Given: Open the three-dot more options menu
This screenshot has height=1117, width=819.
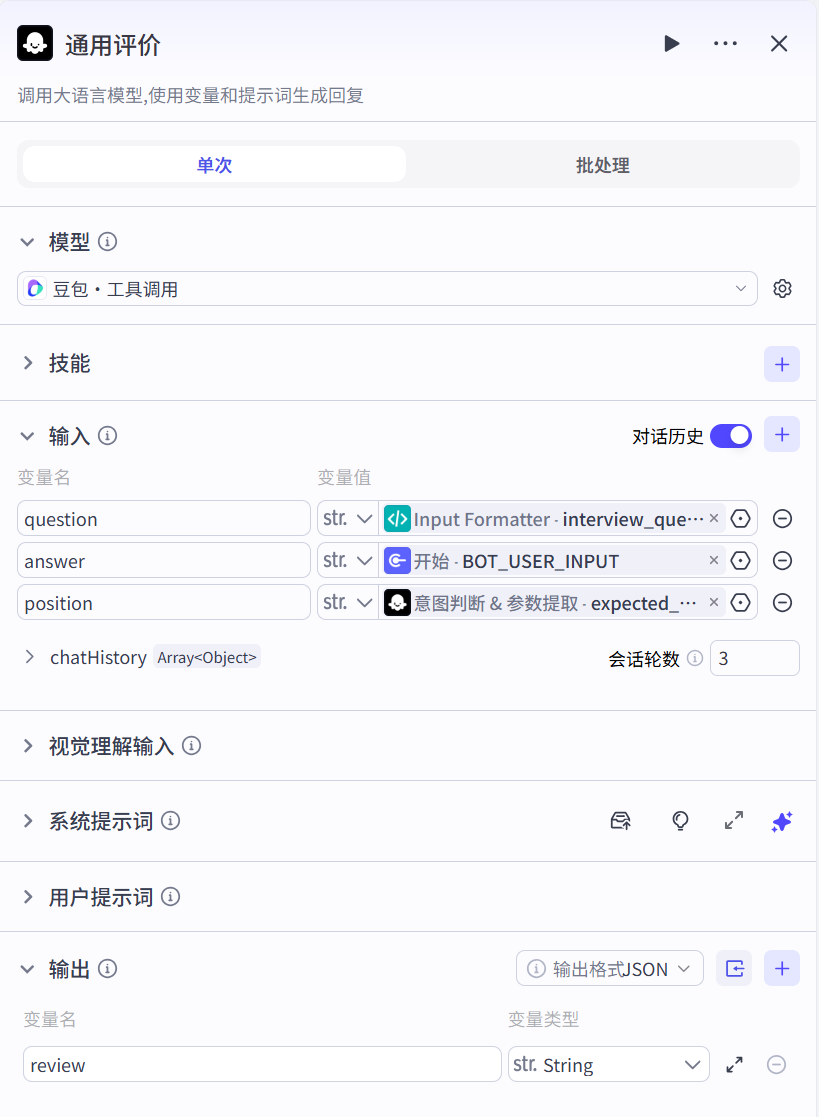Looking at the screenshot, I should (x=725, y=43).
